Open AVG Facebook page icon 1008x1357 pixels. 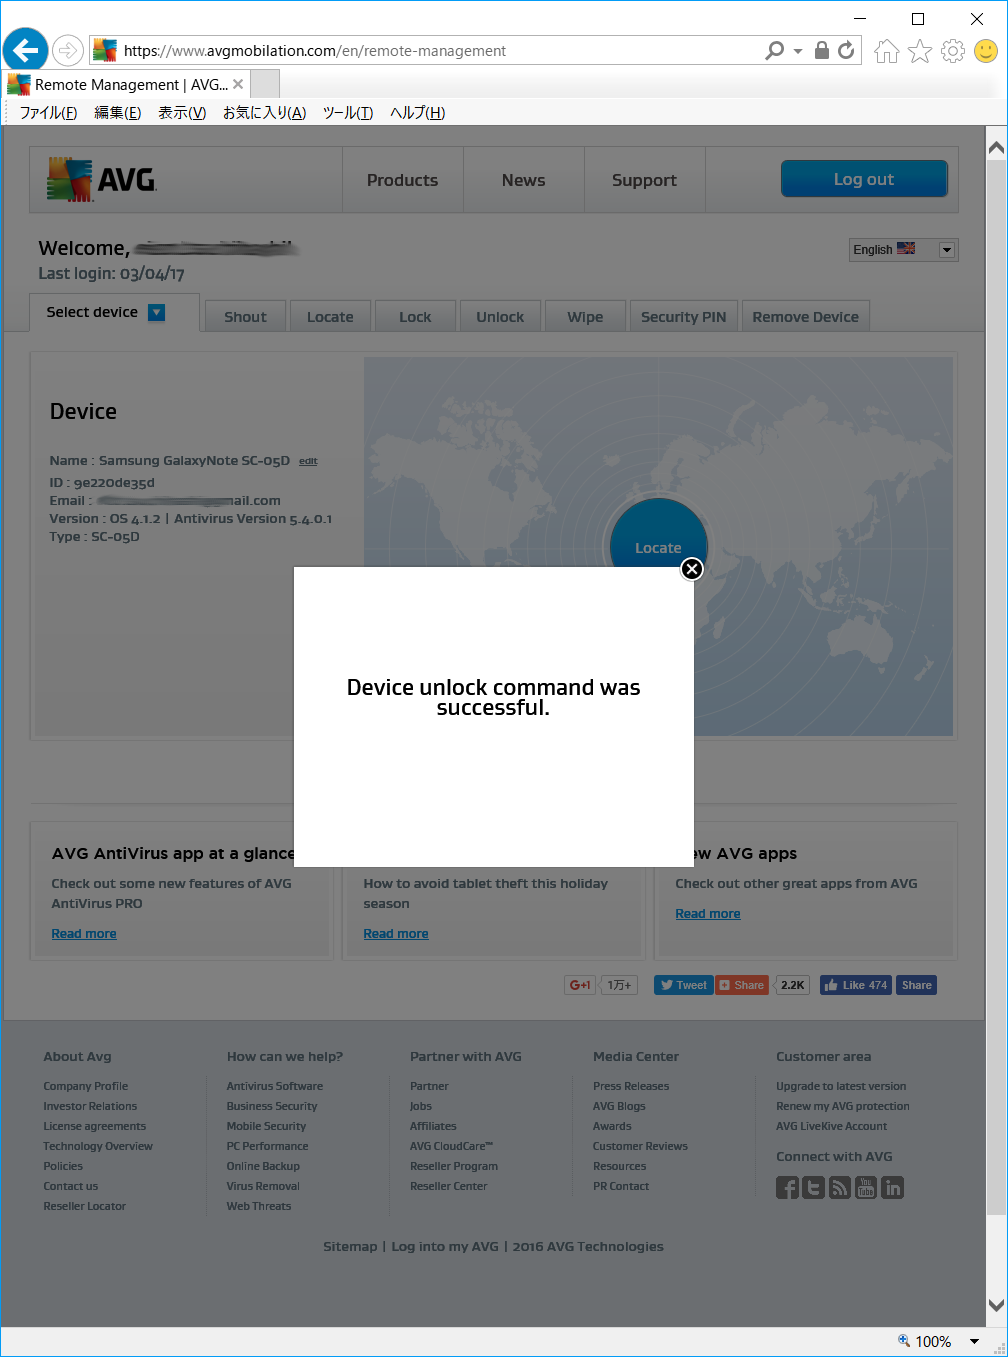788,1188
